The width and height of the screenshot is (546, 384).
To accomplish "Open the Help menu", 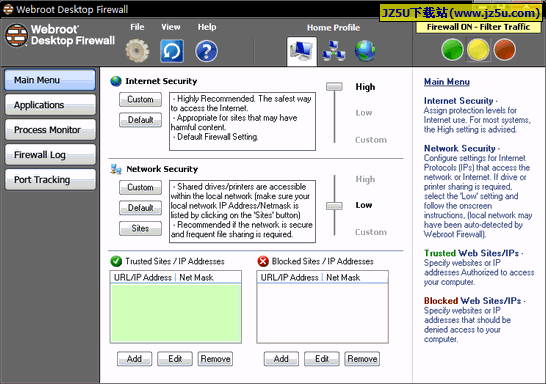I will (x=207, y=27).
